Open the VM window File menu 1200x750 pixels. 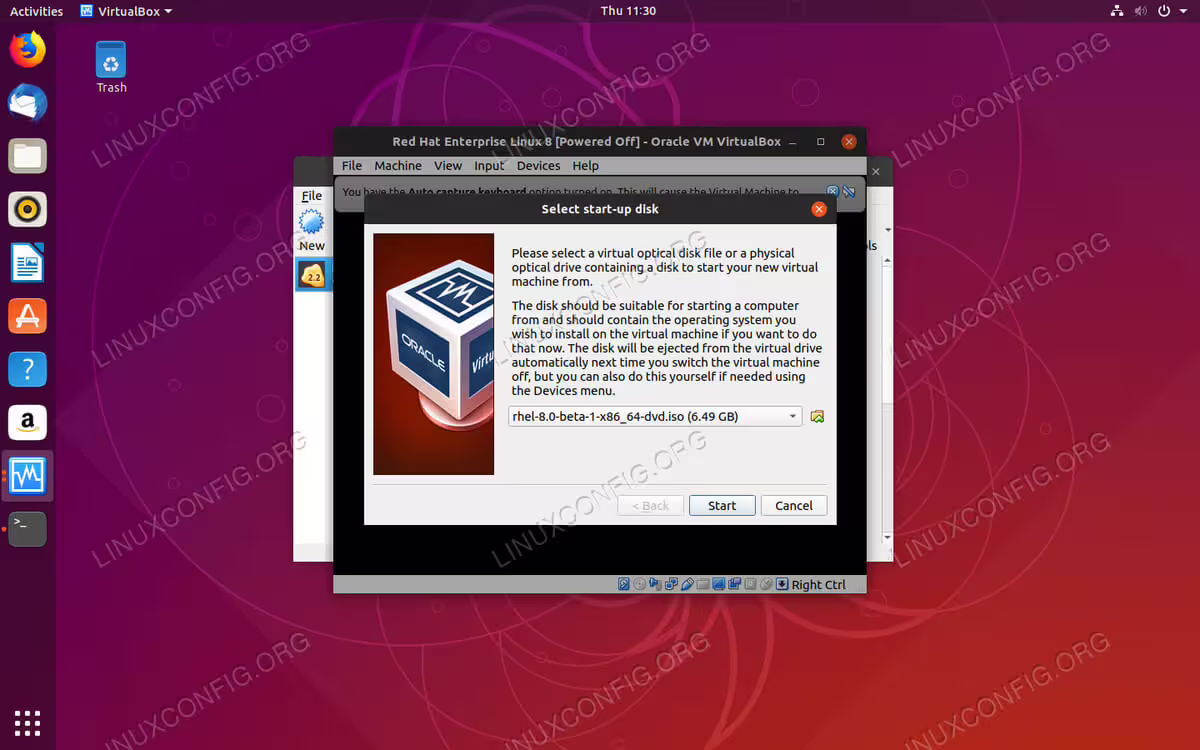352,166
